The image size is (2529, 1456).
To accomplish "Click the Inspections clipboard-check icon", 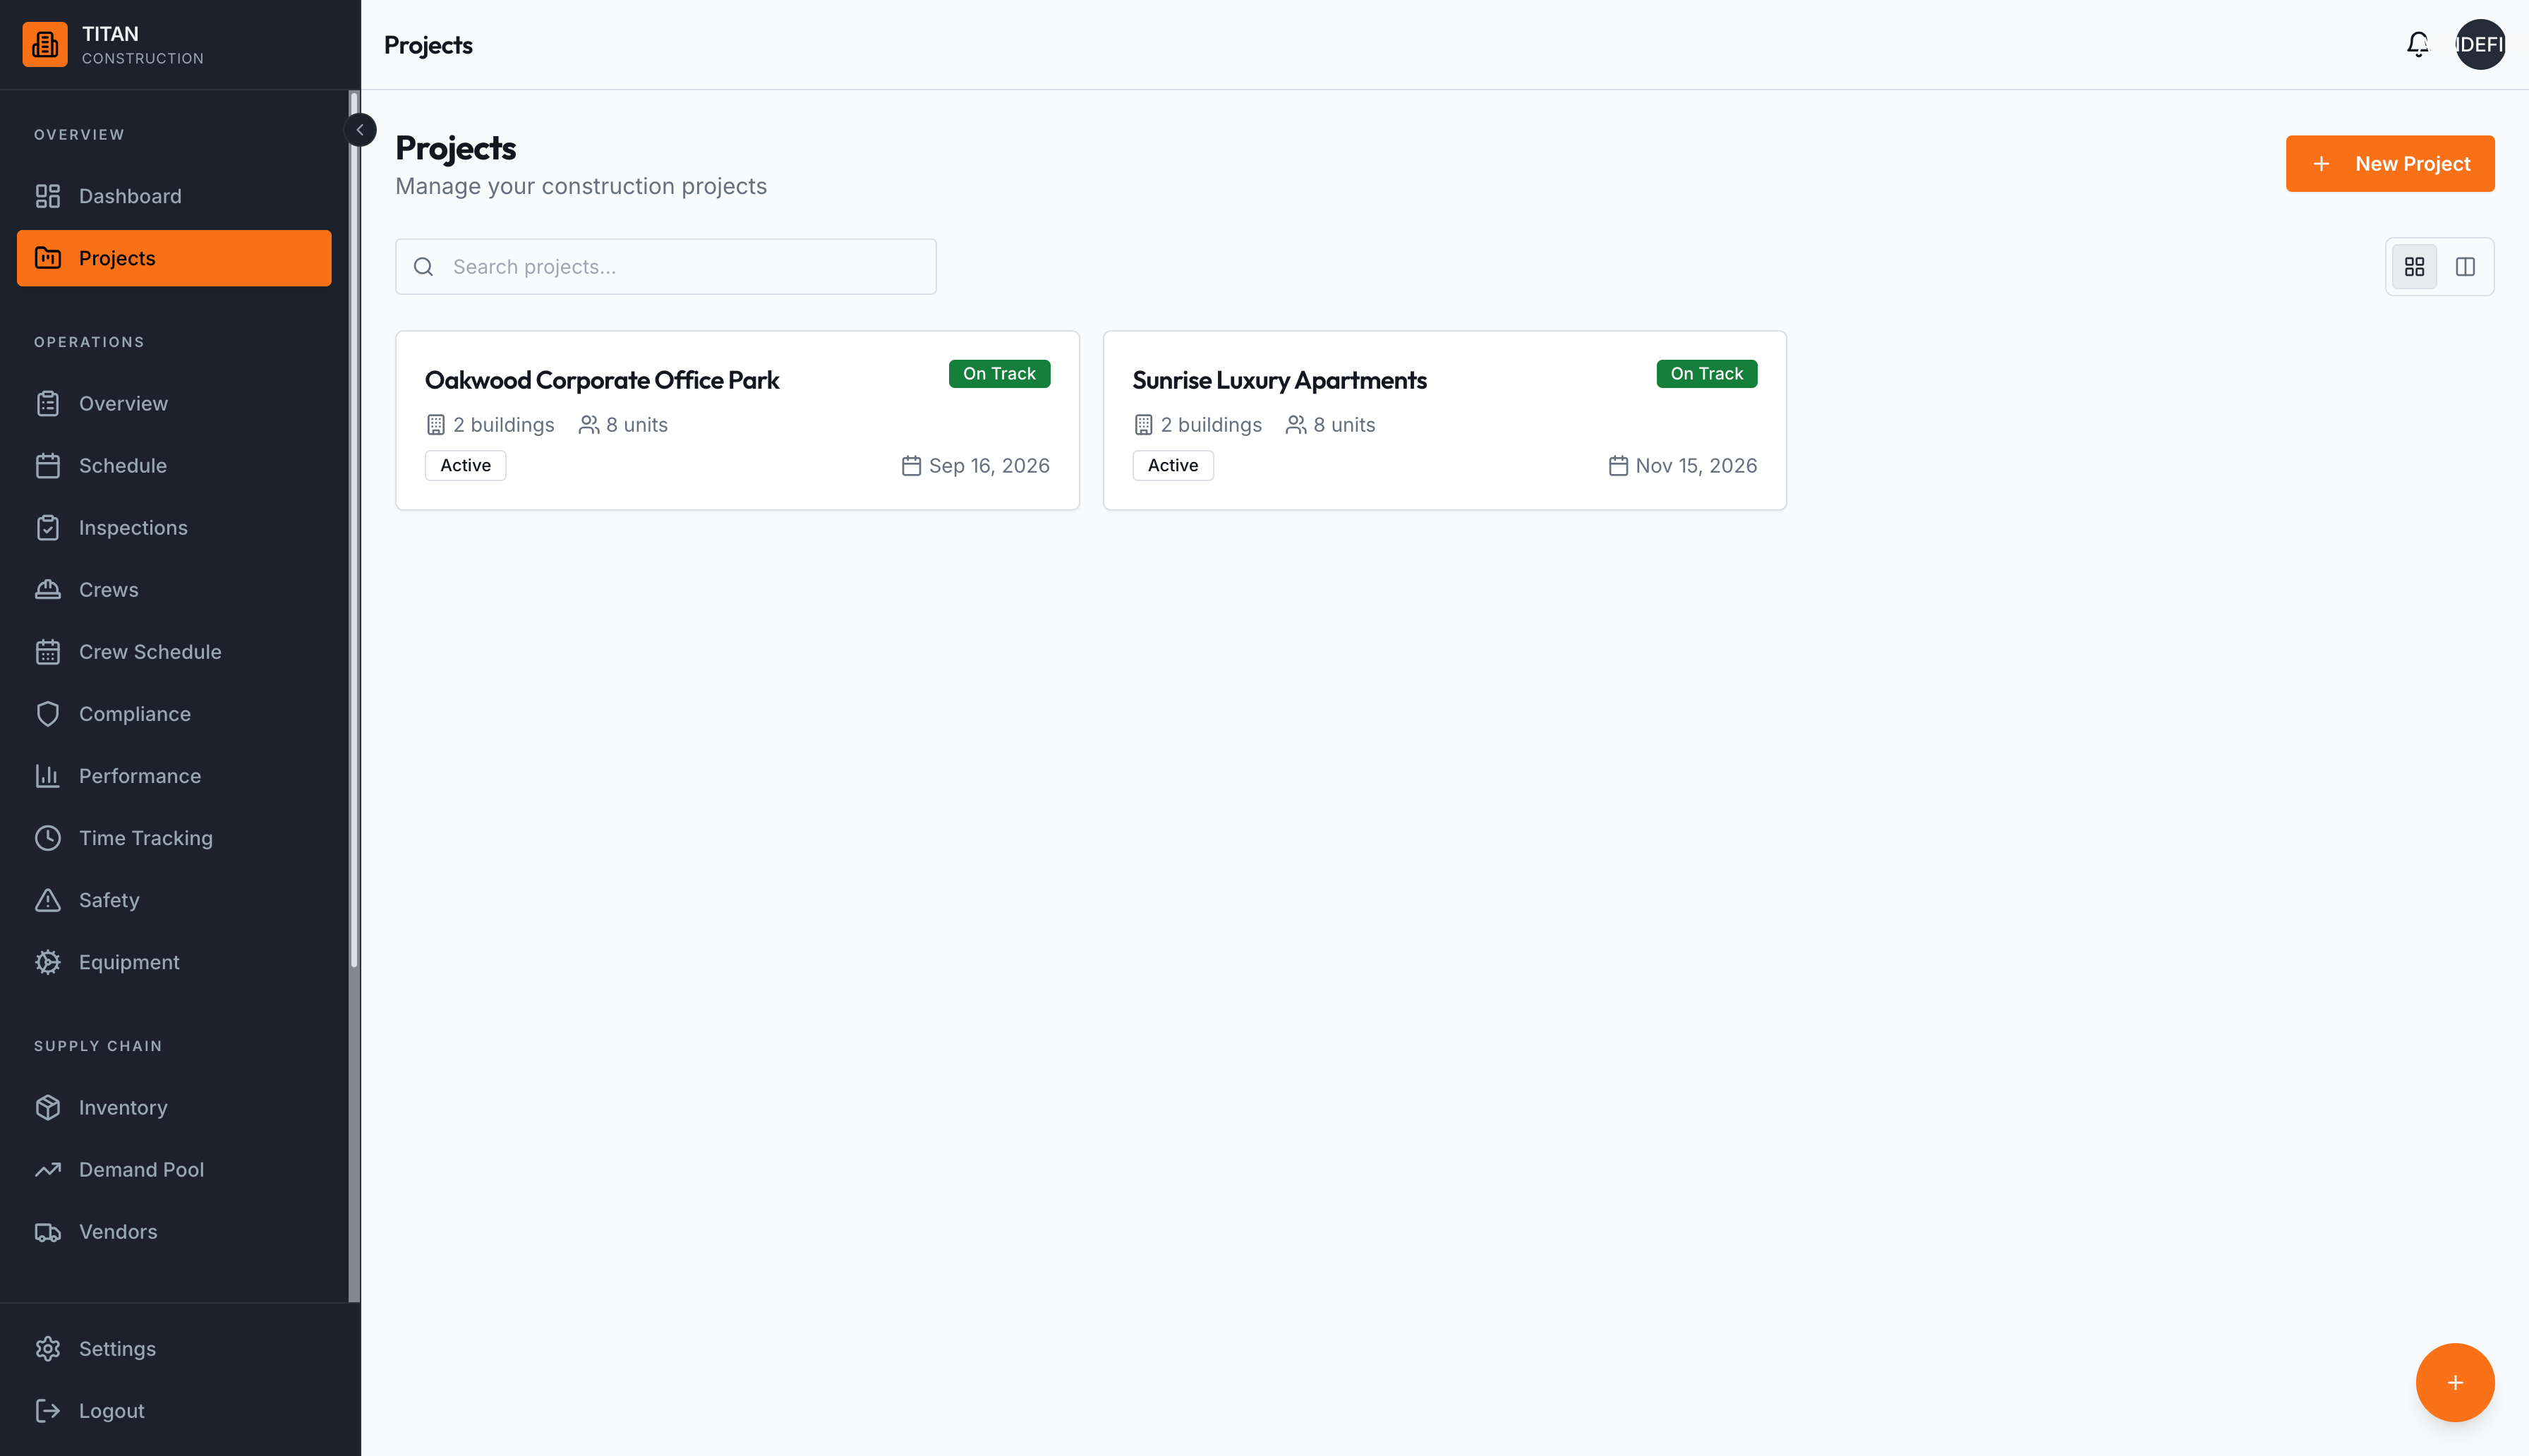I will 48,527.
